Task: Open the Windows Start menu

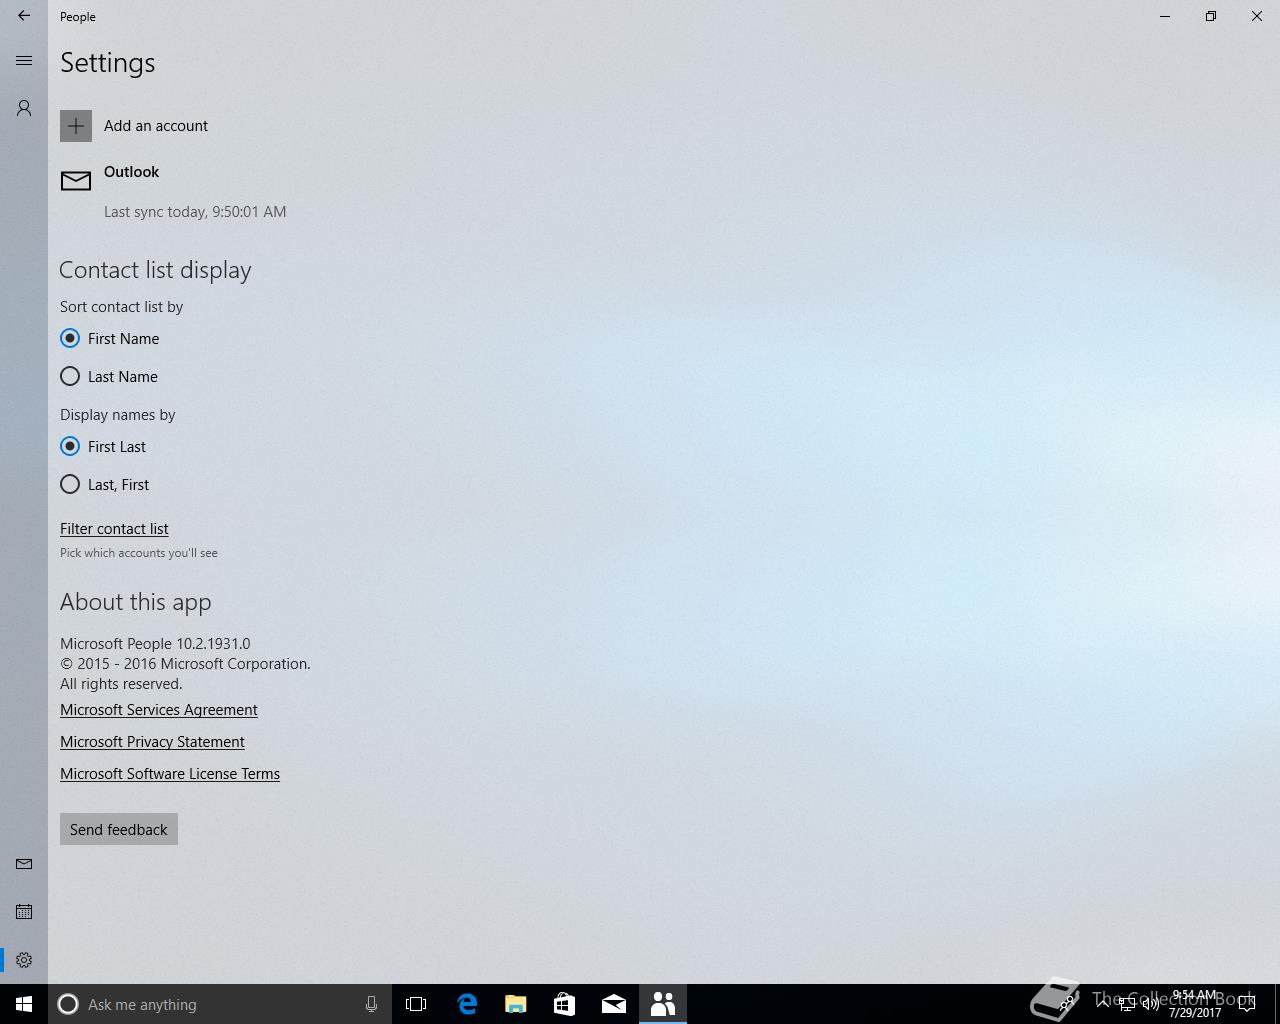Action: click(x=24, y=1004)
